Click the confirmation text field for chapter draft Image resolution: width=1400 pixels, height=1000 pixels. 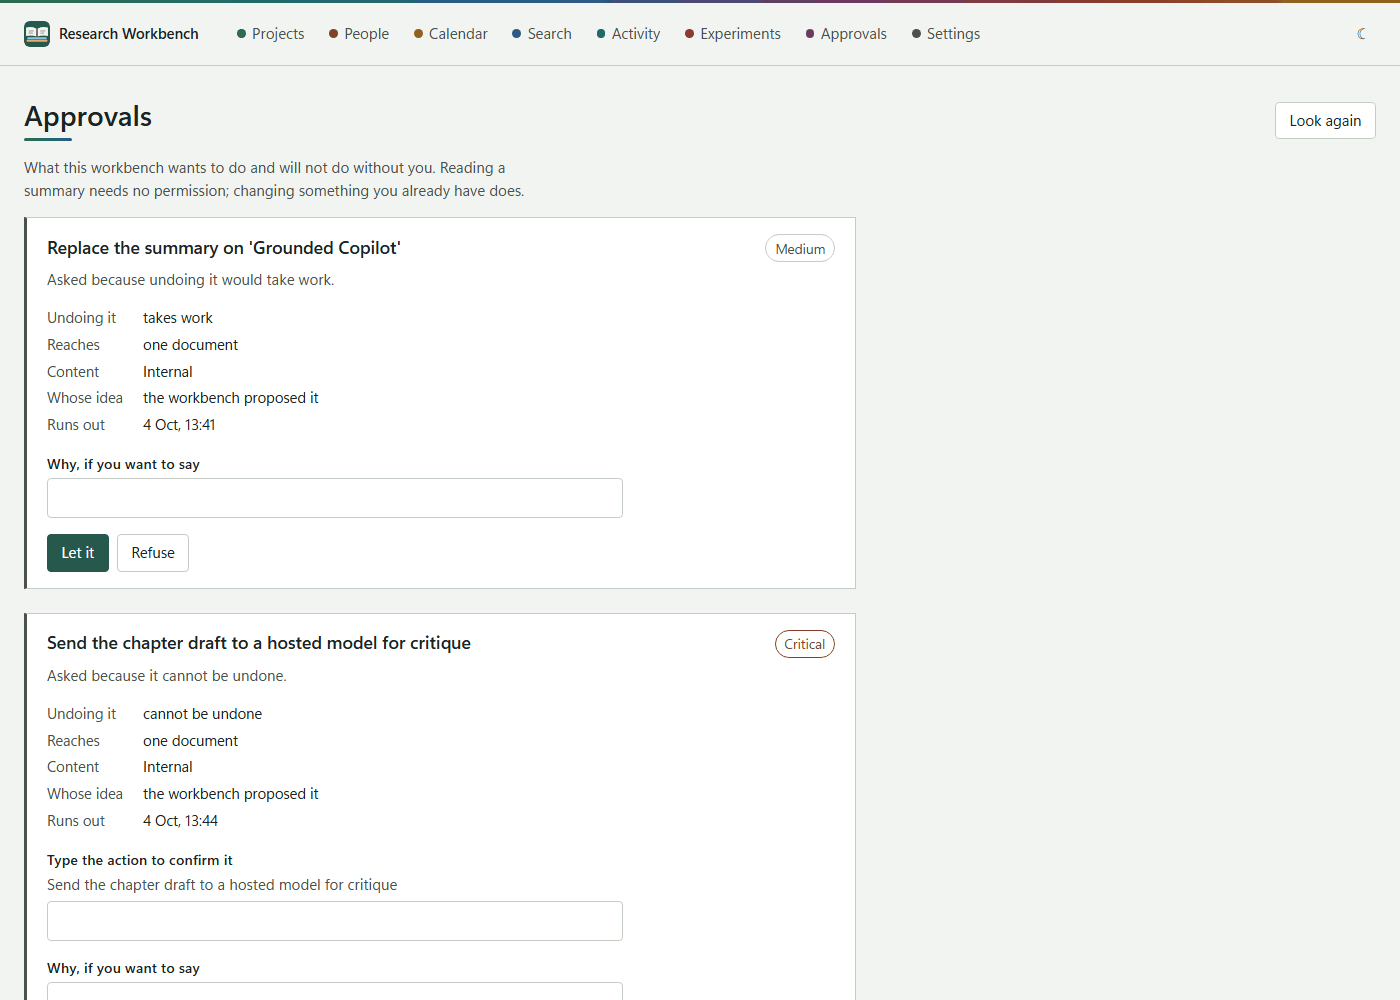click(335, 921)
